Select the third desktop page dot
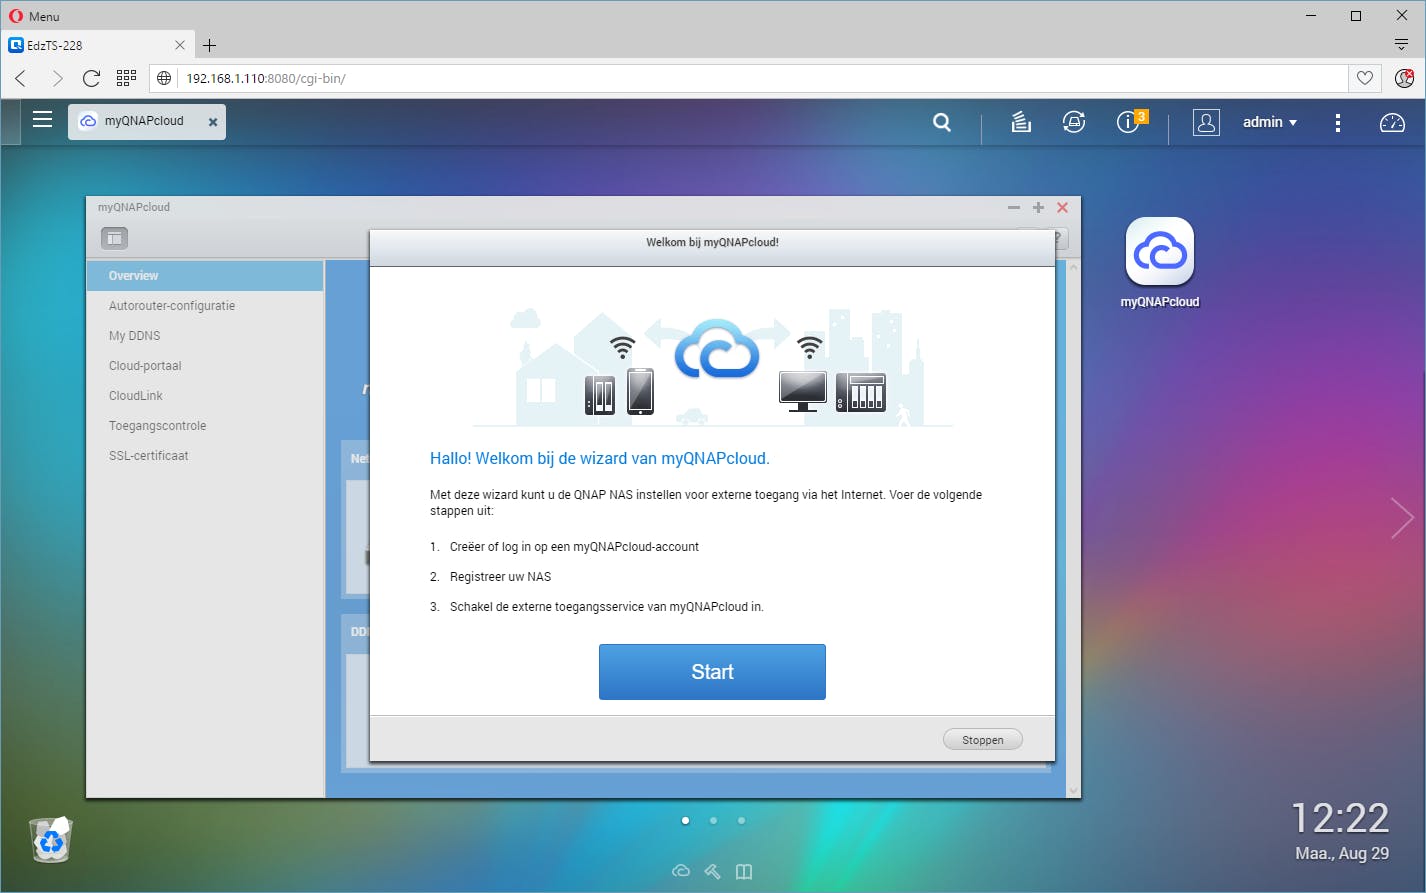Viewport: 1426px width, 893px height. pos(741,821)
